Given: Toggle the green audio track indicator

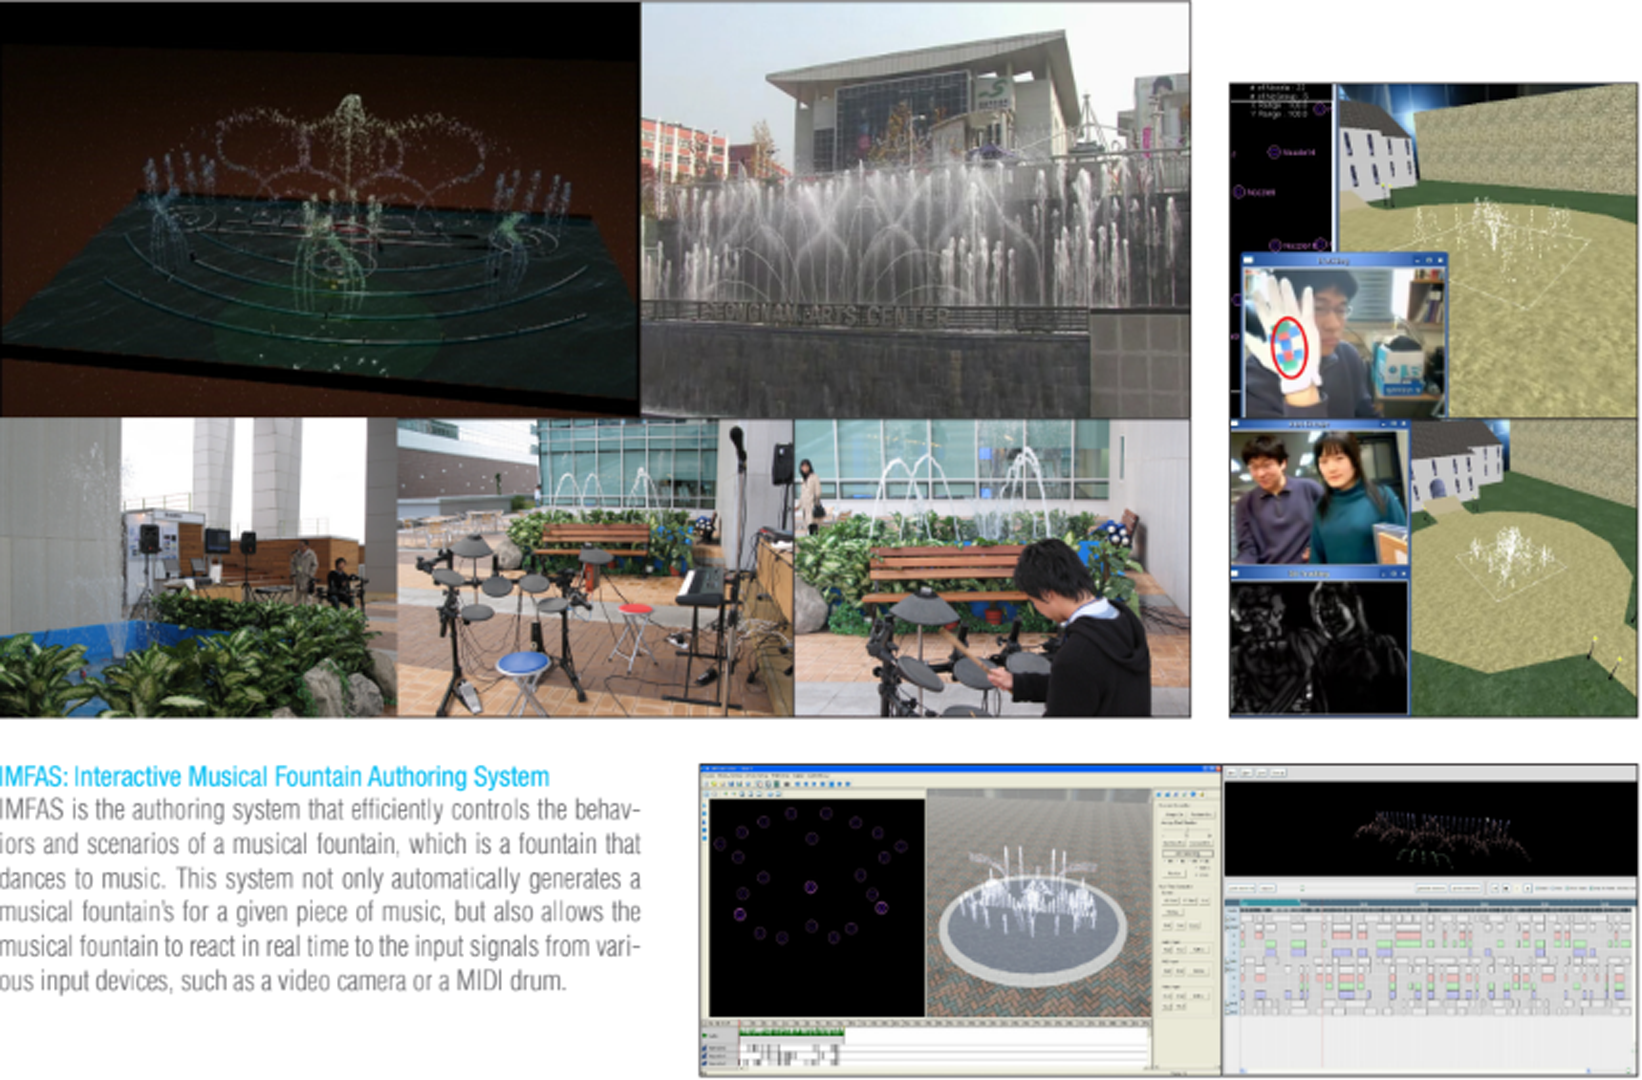Looking at the screenshot, I should [x=706, y=1033].
